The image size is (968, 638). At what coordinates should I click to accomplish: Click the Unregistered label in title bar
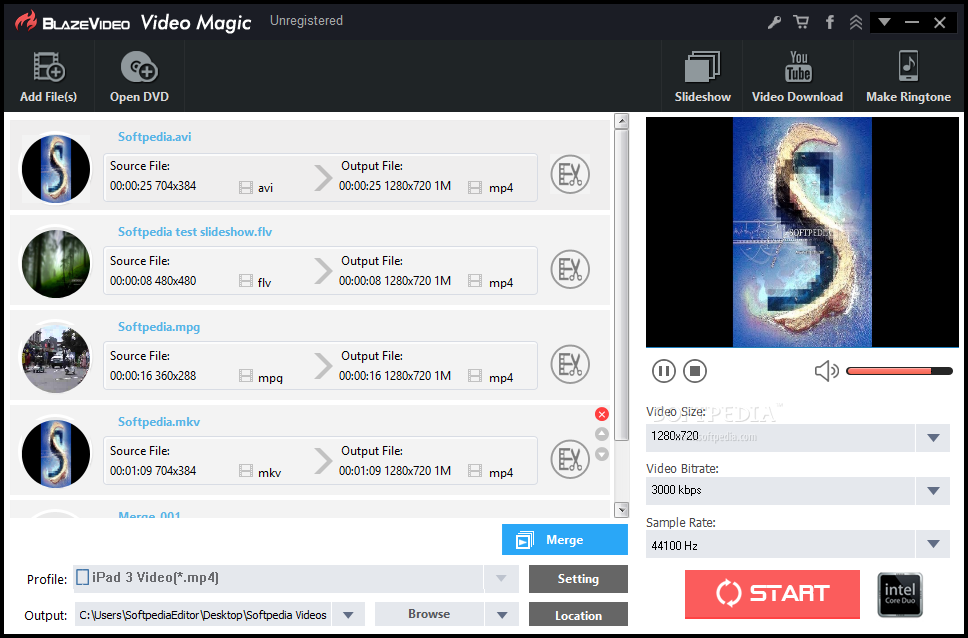pos(306,21)
